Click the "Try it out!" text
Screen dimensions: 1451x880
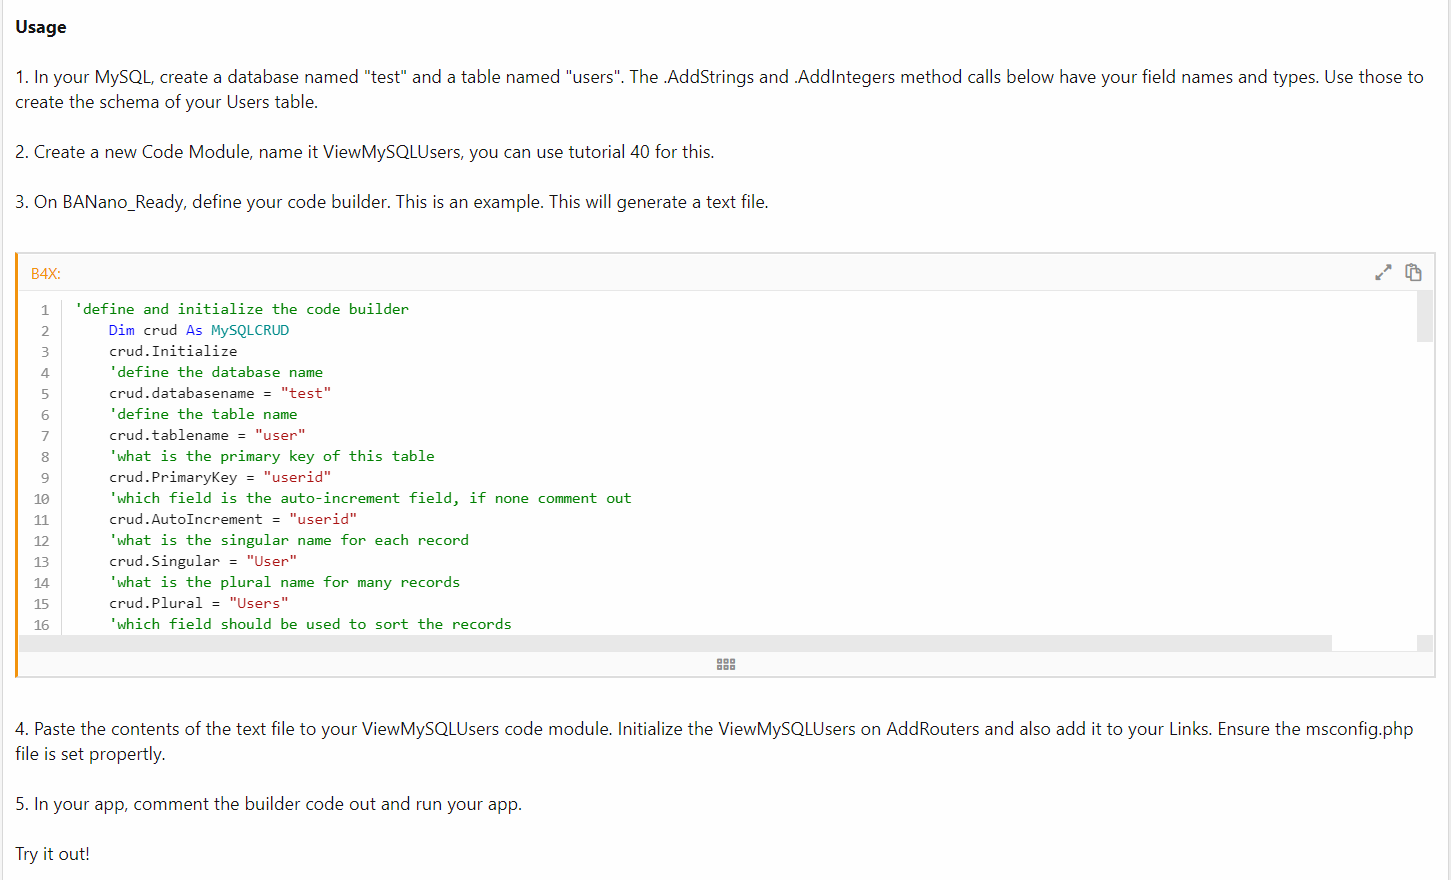point(52,854)
